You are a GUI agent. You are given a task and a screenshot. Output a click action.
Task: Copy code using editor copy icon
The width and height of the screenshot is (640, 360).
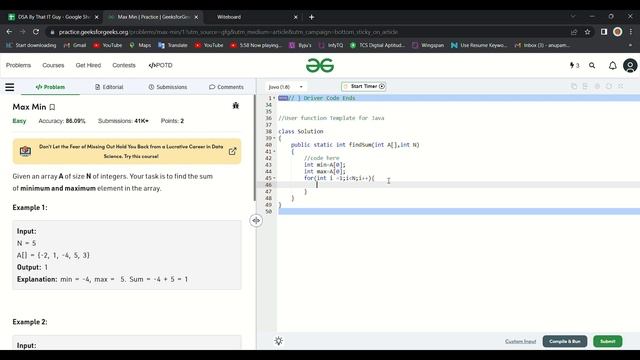[x=574, y=86]
